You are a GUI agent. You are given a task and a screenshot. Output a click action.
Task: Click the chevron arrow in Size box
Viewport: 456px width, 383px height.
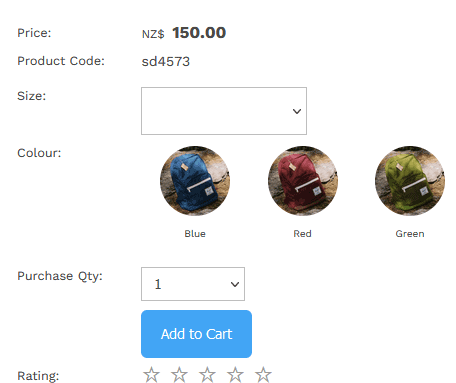coord(297,111)
